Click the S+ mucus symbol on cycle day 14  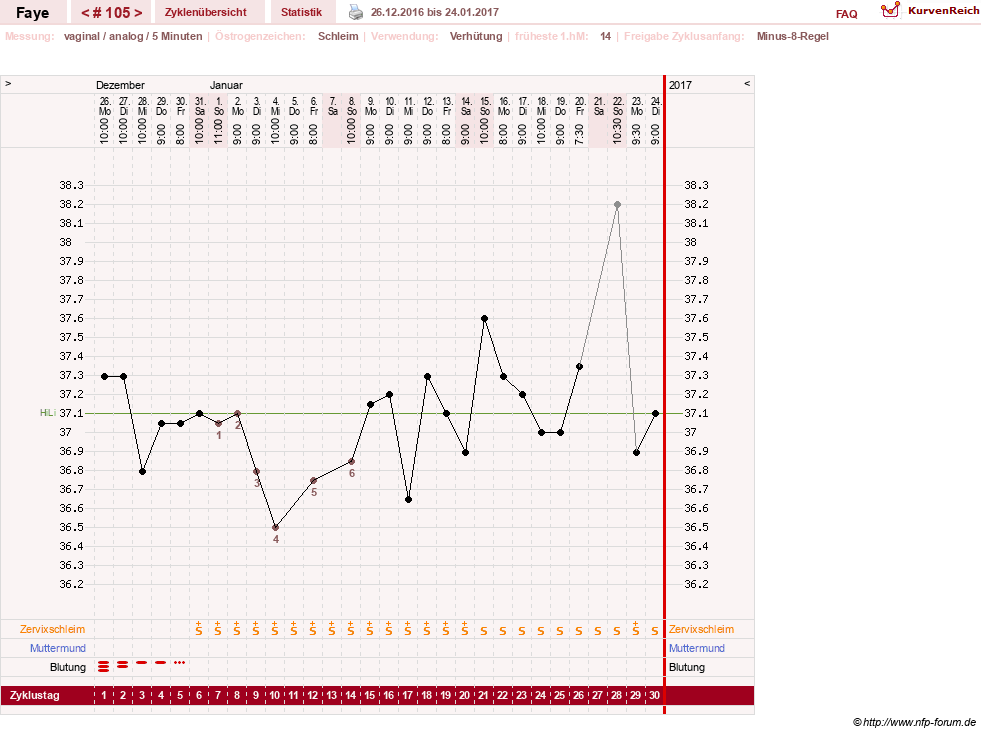(350, 629)
